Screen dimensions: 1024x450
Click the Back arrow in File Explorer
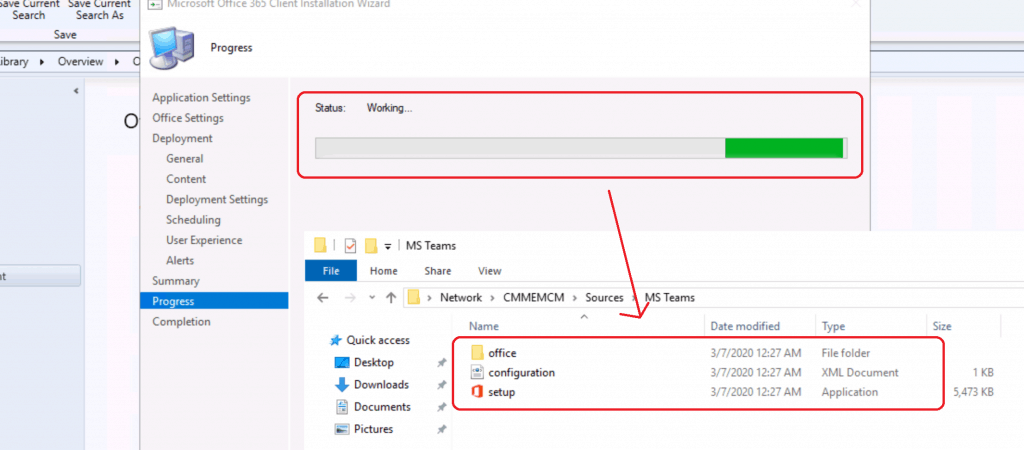pyautogui.click(x=323, y=298)
